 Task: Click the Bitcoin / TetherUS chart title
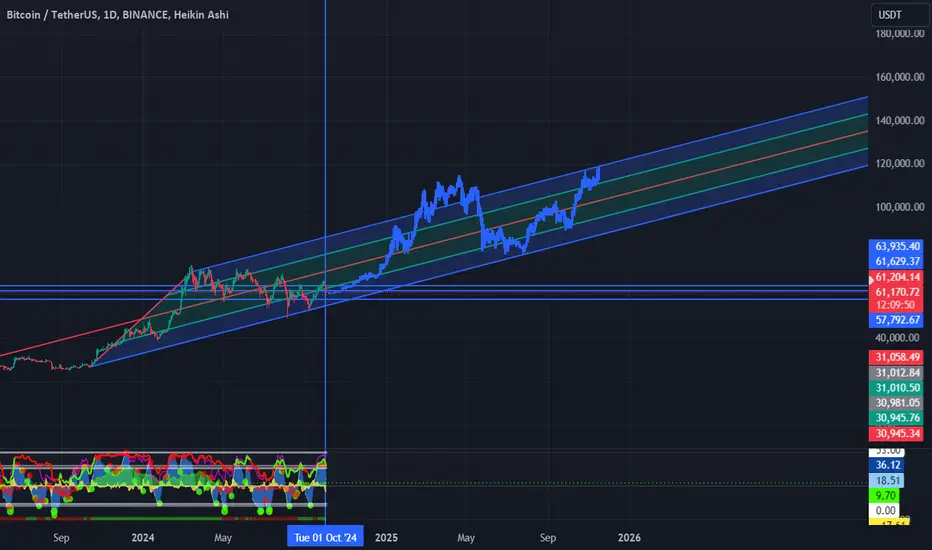[117, 14]
